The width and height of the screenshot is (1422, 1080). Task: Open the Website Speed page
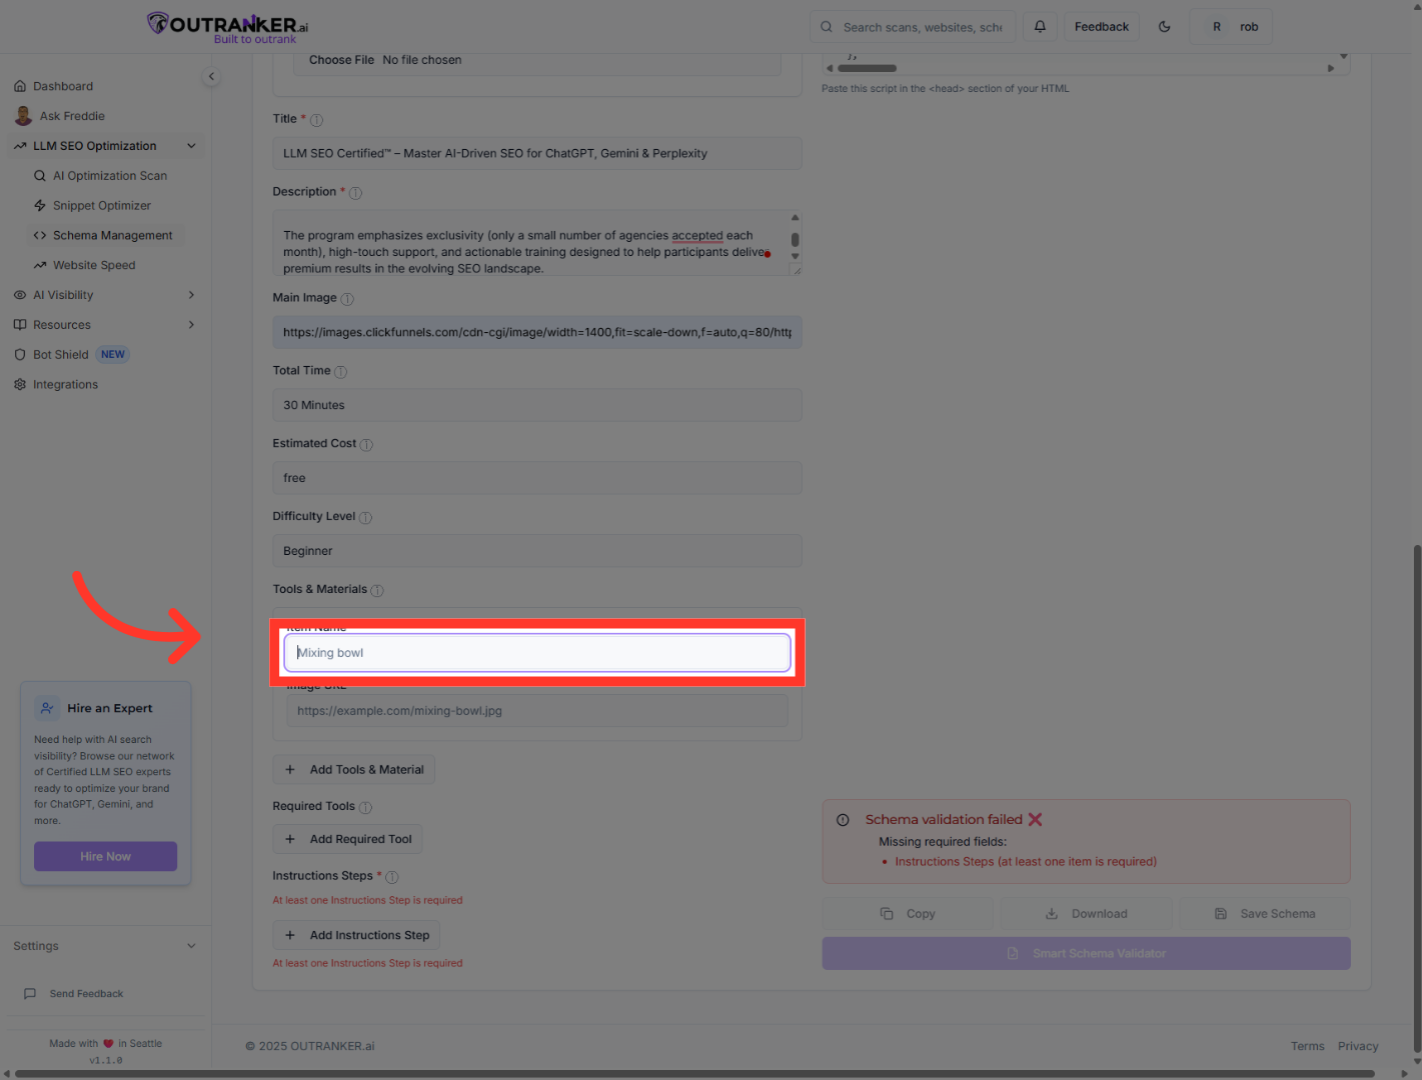94,266
